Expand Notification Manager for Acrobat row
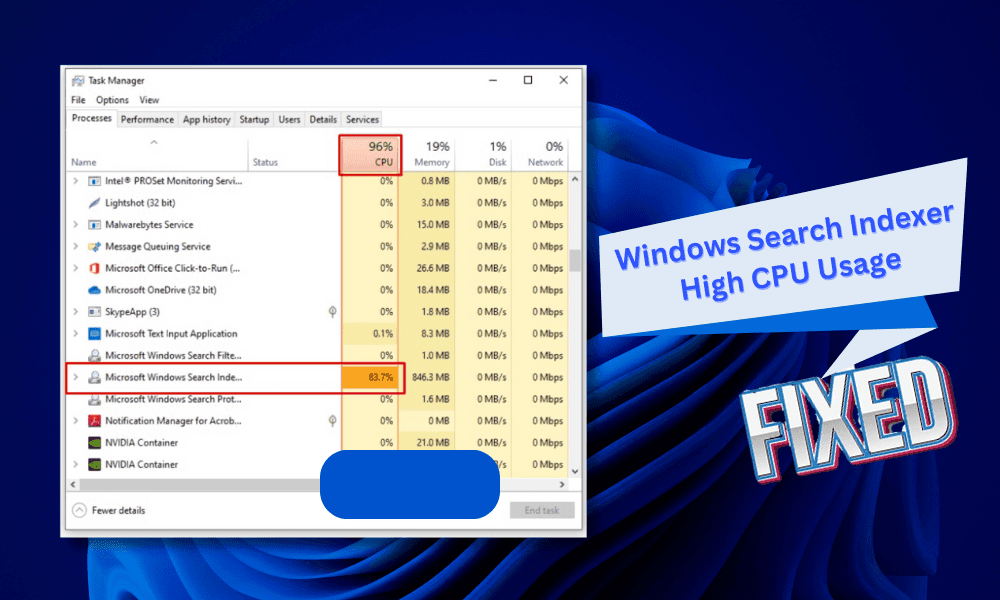Viewport: 1000px width, 600px height. pos(75,421)
